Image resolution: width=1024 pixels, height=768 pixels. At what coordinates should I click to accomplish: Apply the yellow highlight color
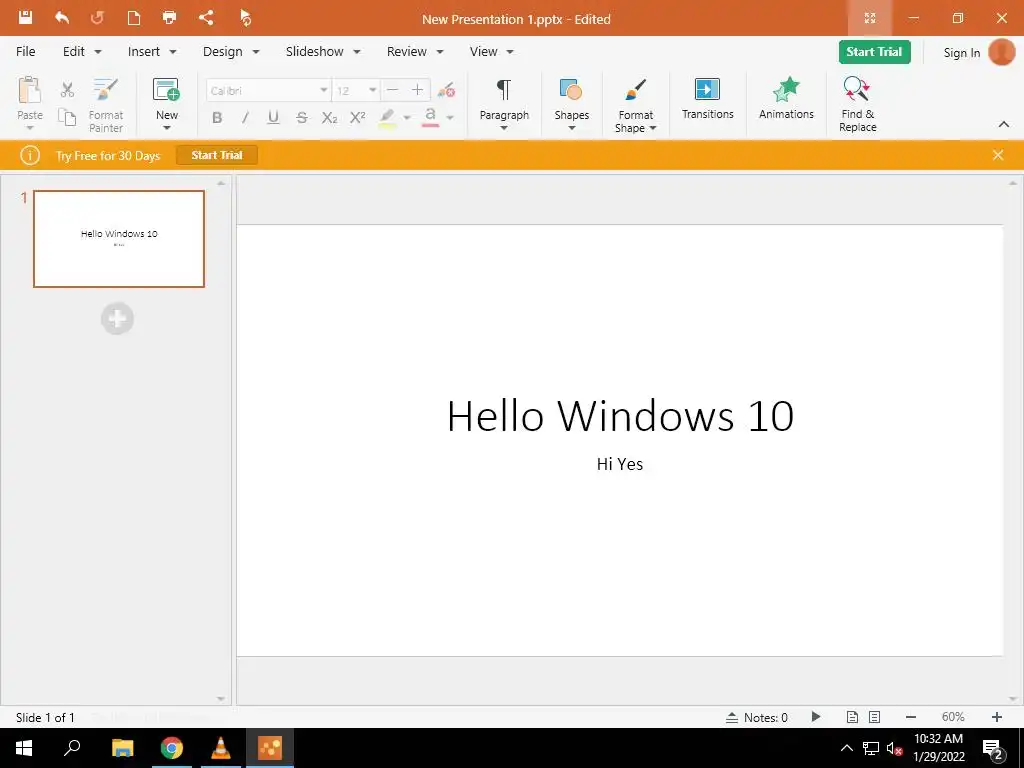coord(387,118)
